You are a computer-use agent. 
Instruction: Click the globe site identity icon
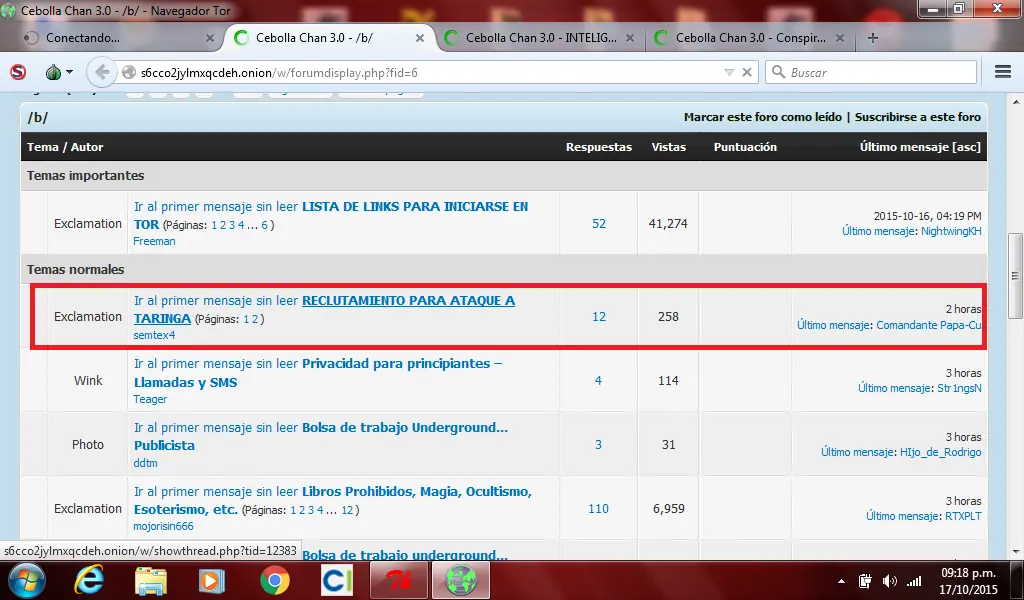[x=129, y=72]
